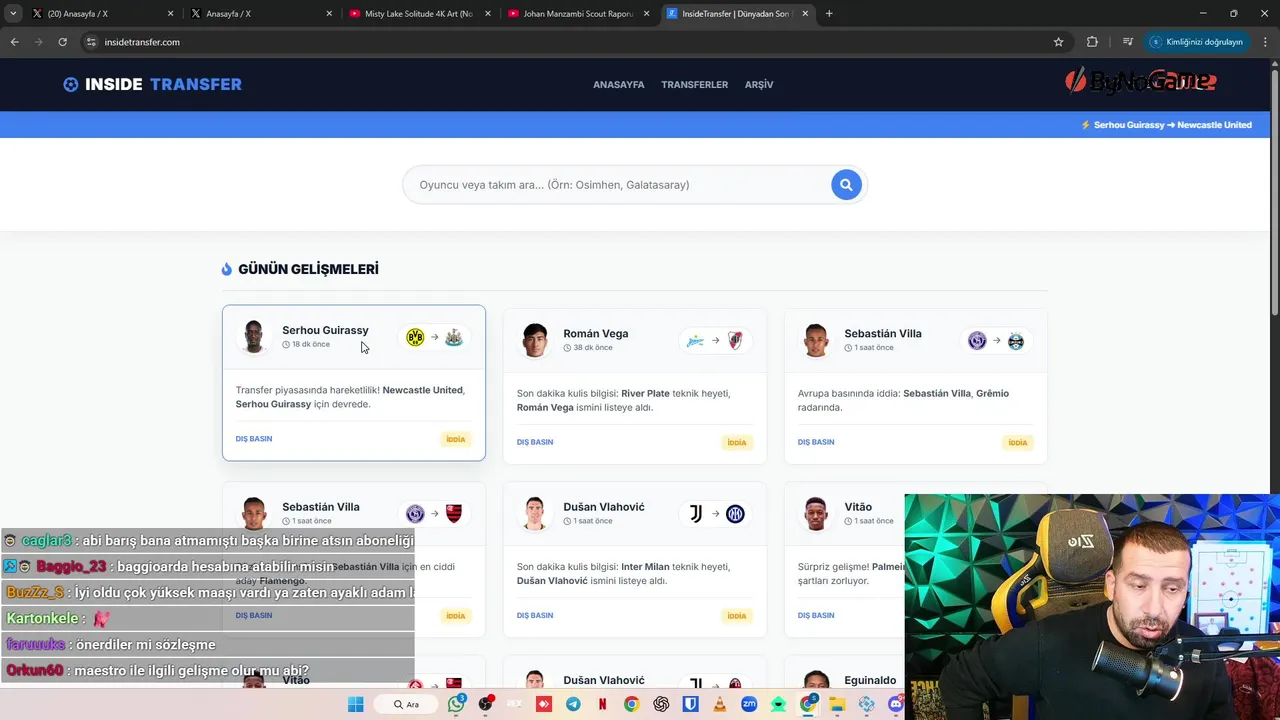Click Román Vega's player photo
This screenshot has width=1280, height=720.
[x=534, y=340]
